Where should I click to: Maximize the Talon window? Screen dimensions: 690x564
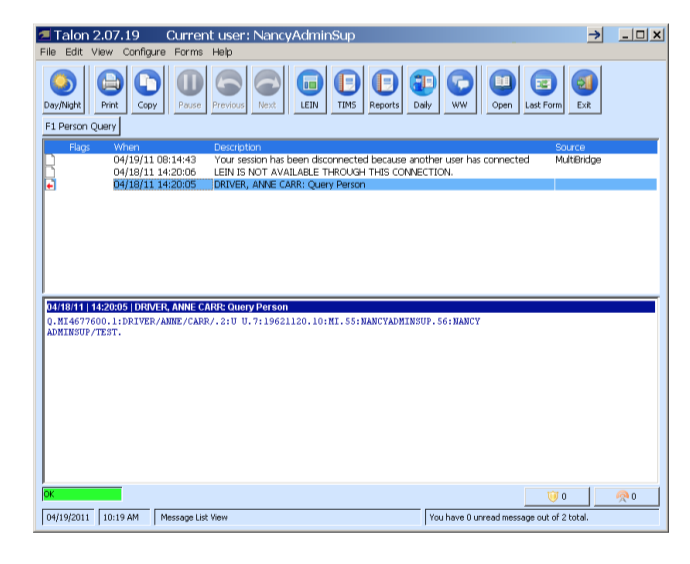[x=640, y=35]
